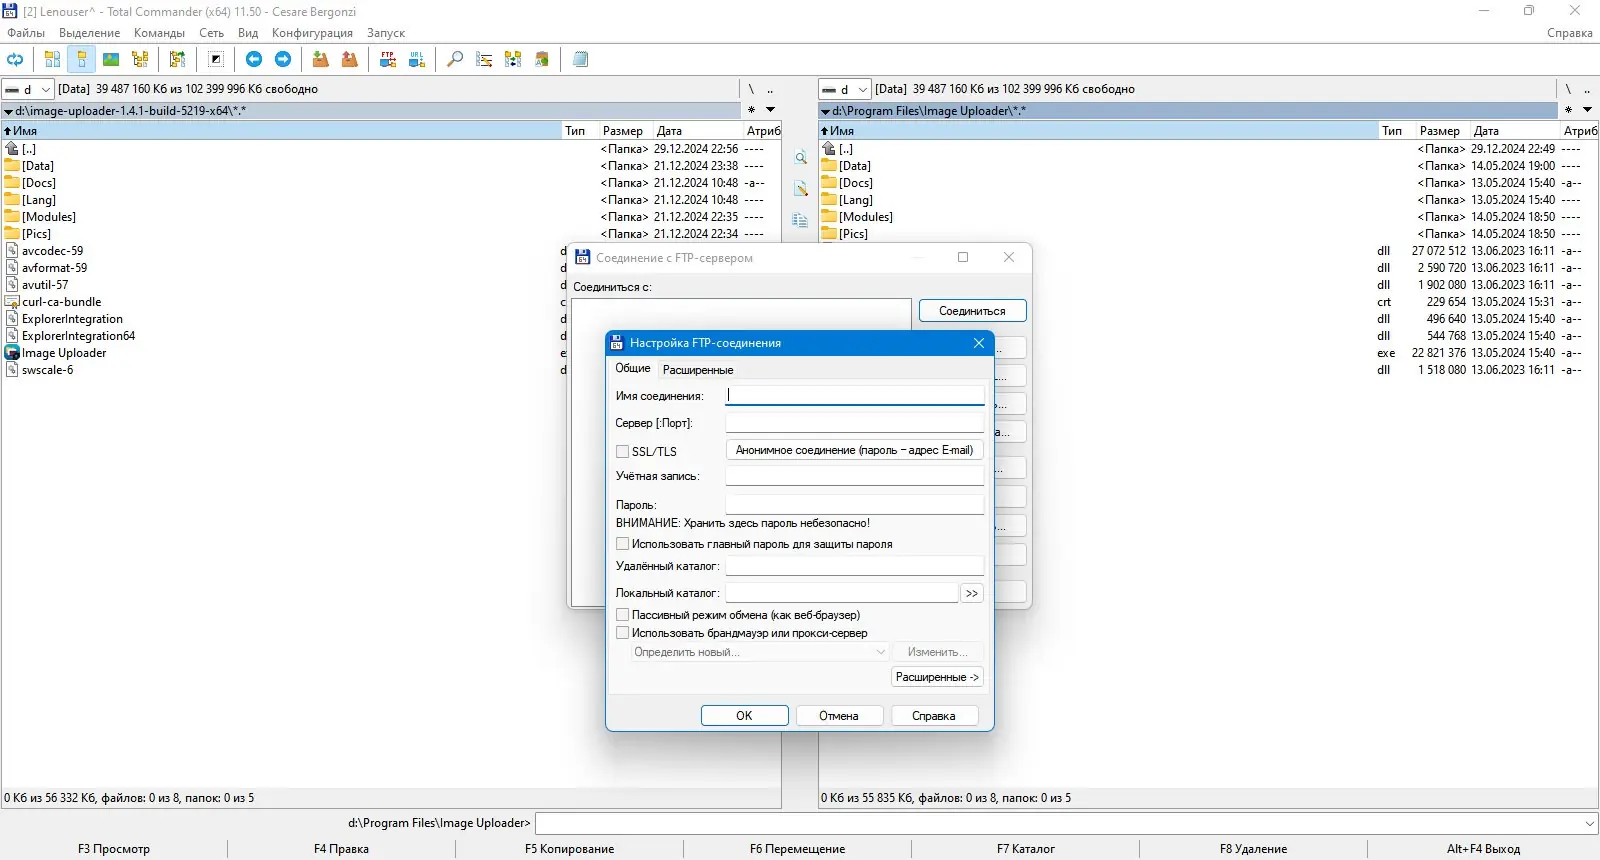
Task: Open the Команды menu
Action: (x=159, y=33)
